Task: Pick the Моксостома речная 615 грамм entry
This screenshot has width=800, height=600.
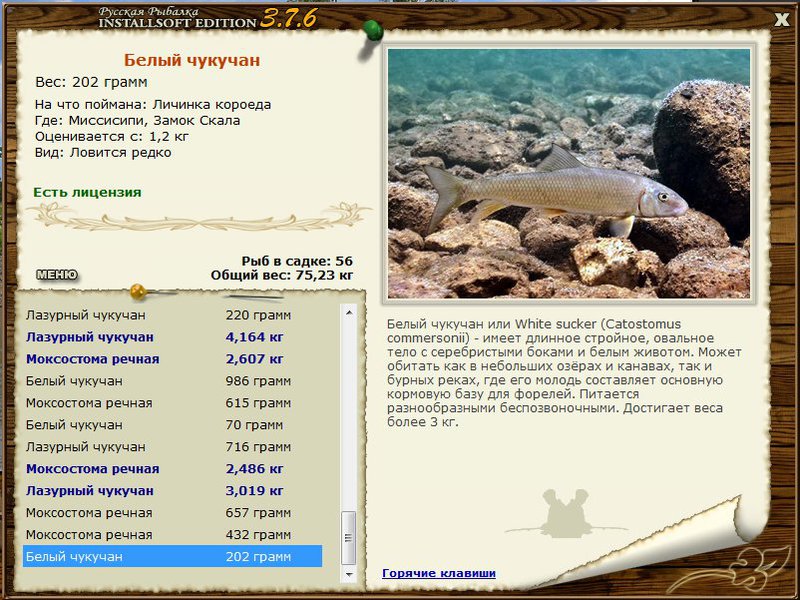Action: click(172, 403)
